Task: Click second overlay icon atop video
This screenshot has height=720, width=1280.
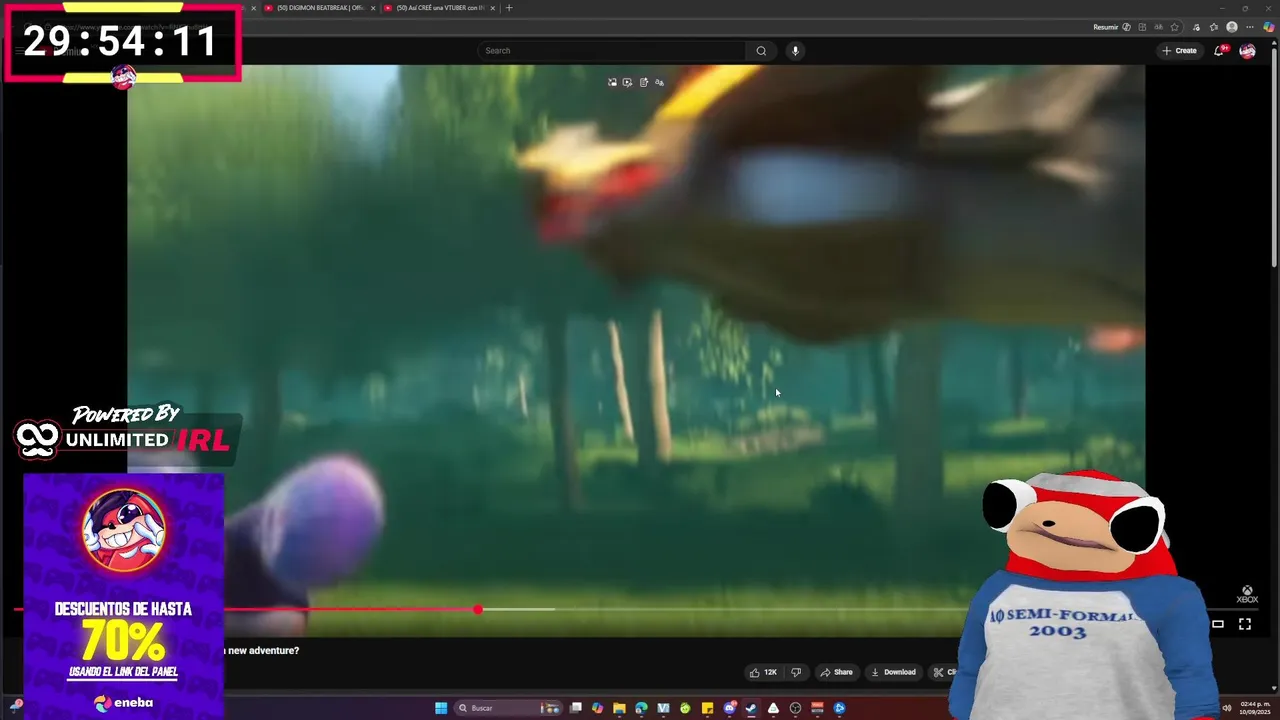Action: point(627,82)
